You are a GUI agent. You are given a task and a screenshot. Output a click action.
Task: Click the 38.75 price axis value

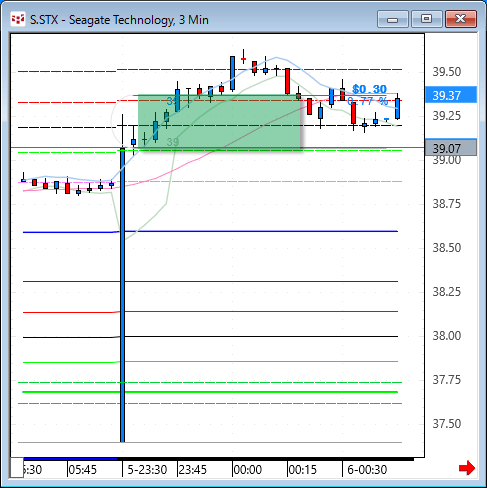(x=447, y=204)
